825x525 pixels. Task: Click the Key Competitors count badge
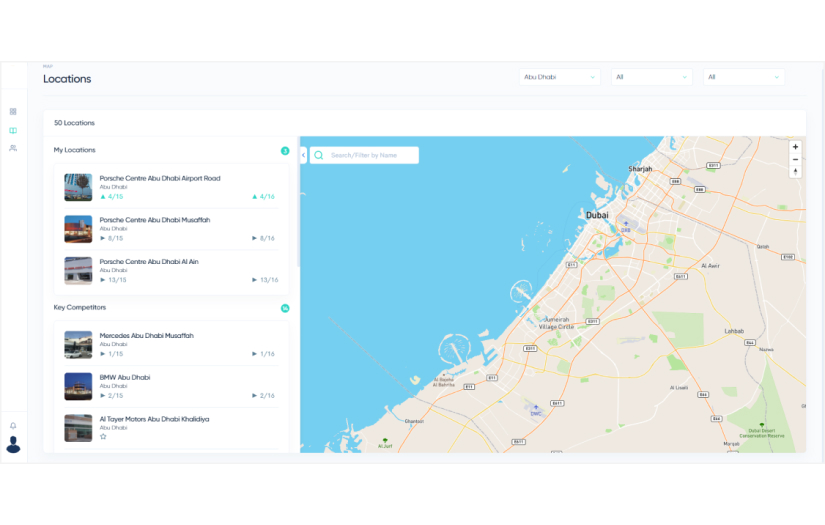click(285, 308)
